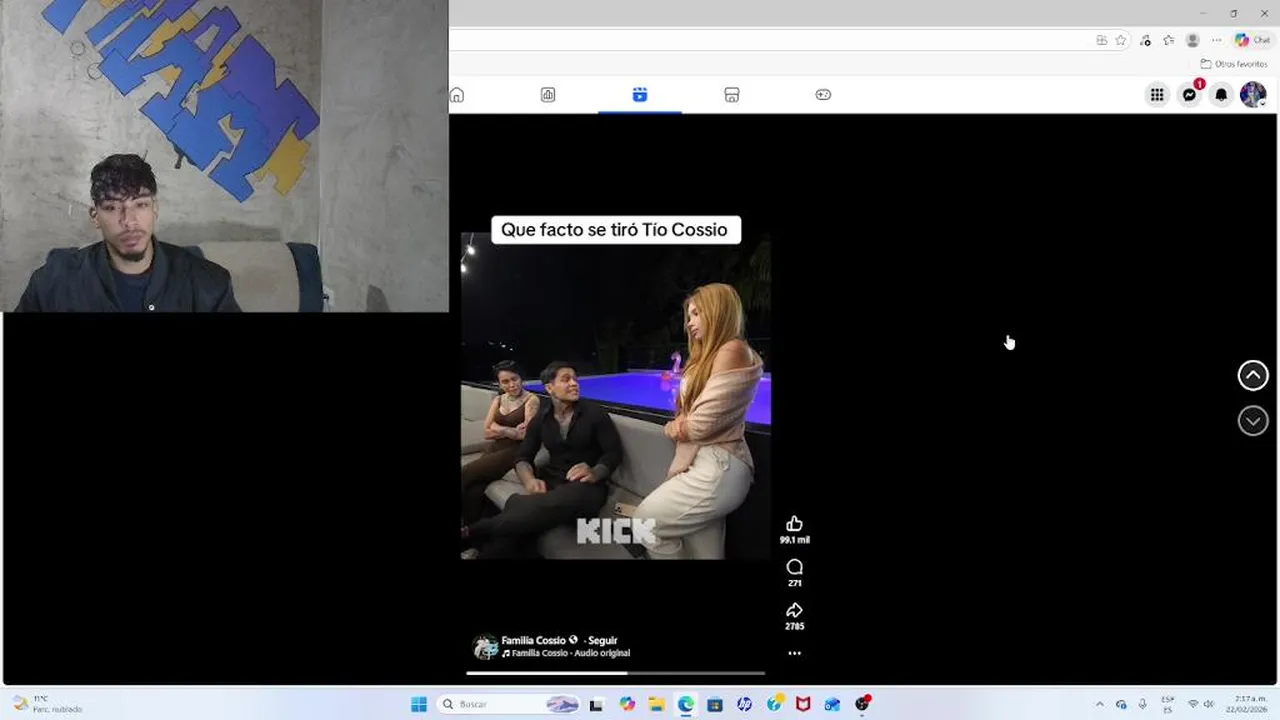The height and width of the screenshot is (720, 1280).
Task: Open the notifications bell
Action: 1221,95
